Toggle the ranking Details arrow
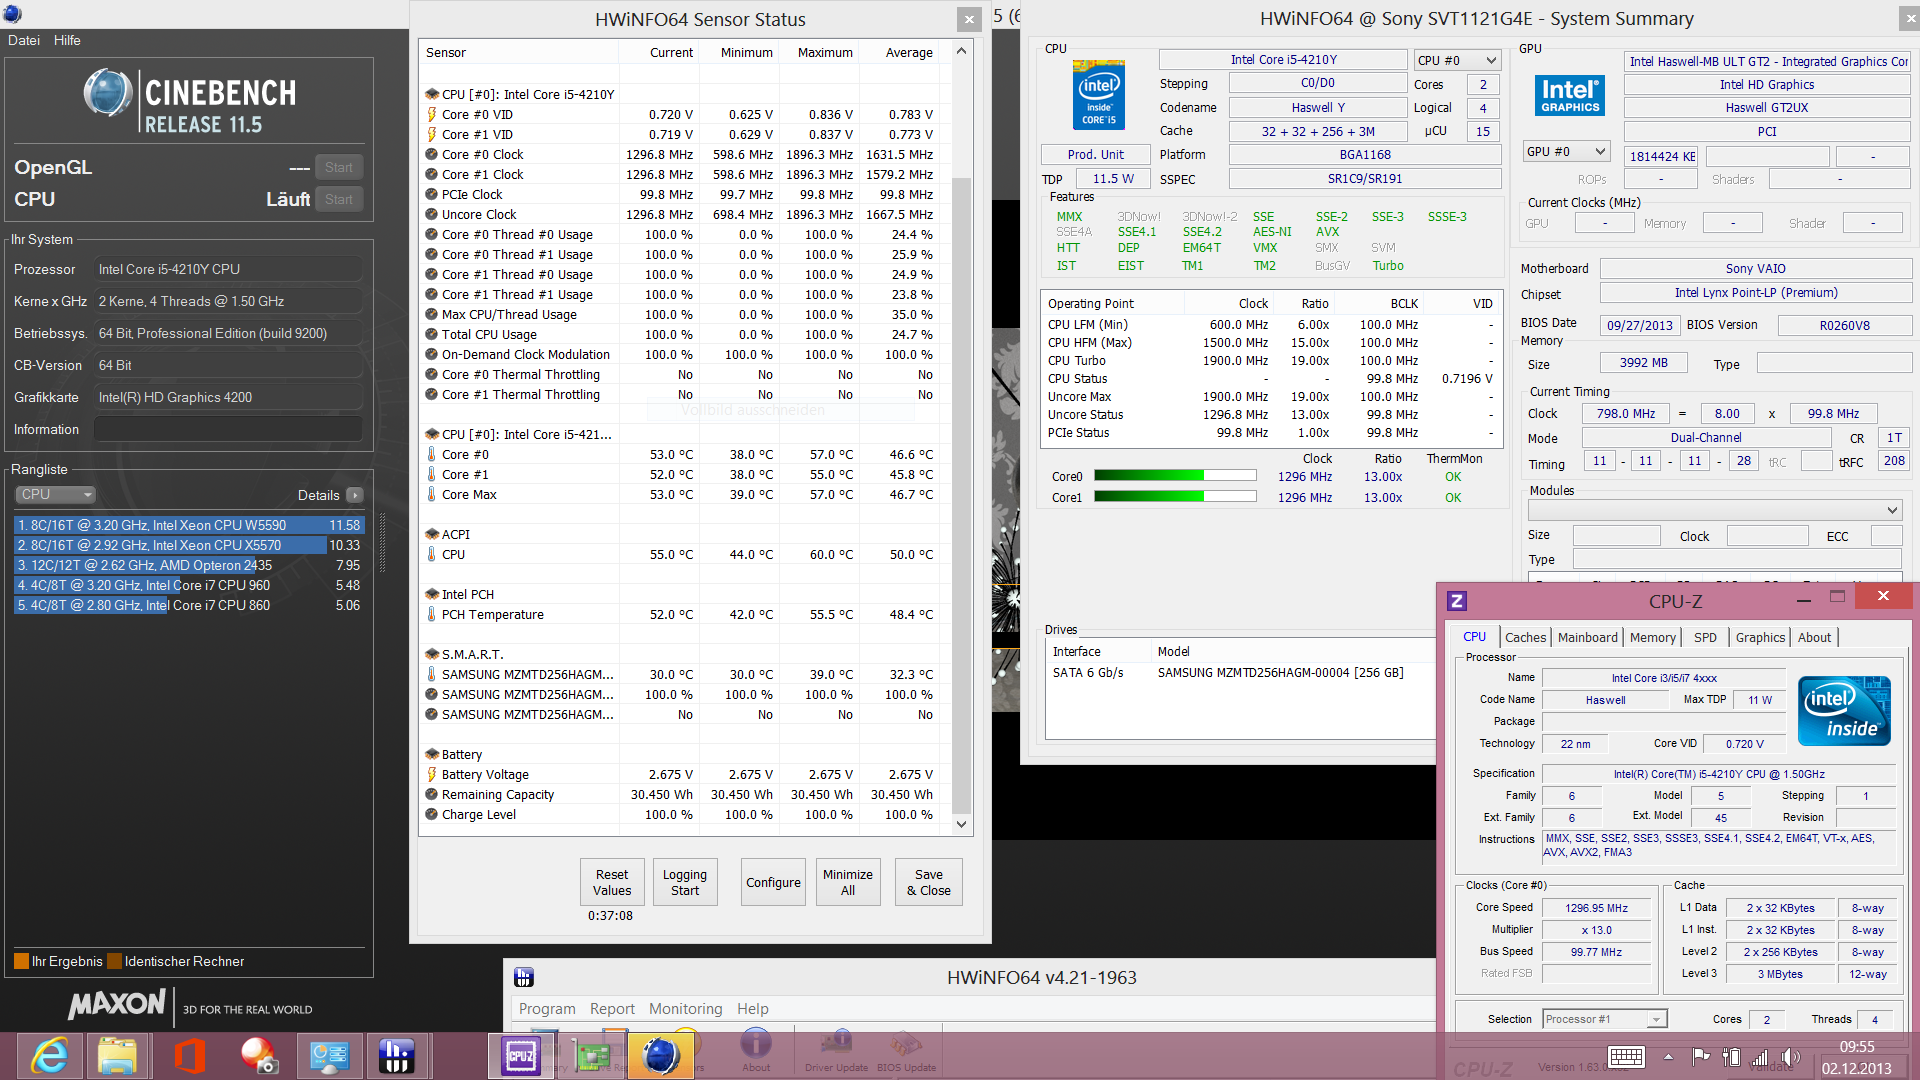This screenshot has width=1920, height=1080. [355, 495]
